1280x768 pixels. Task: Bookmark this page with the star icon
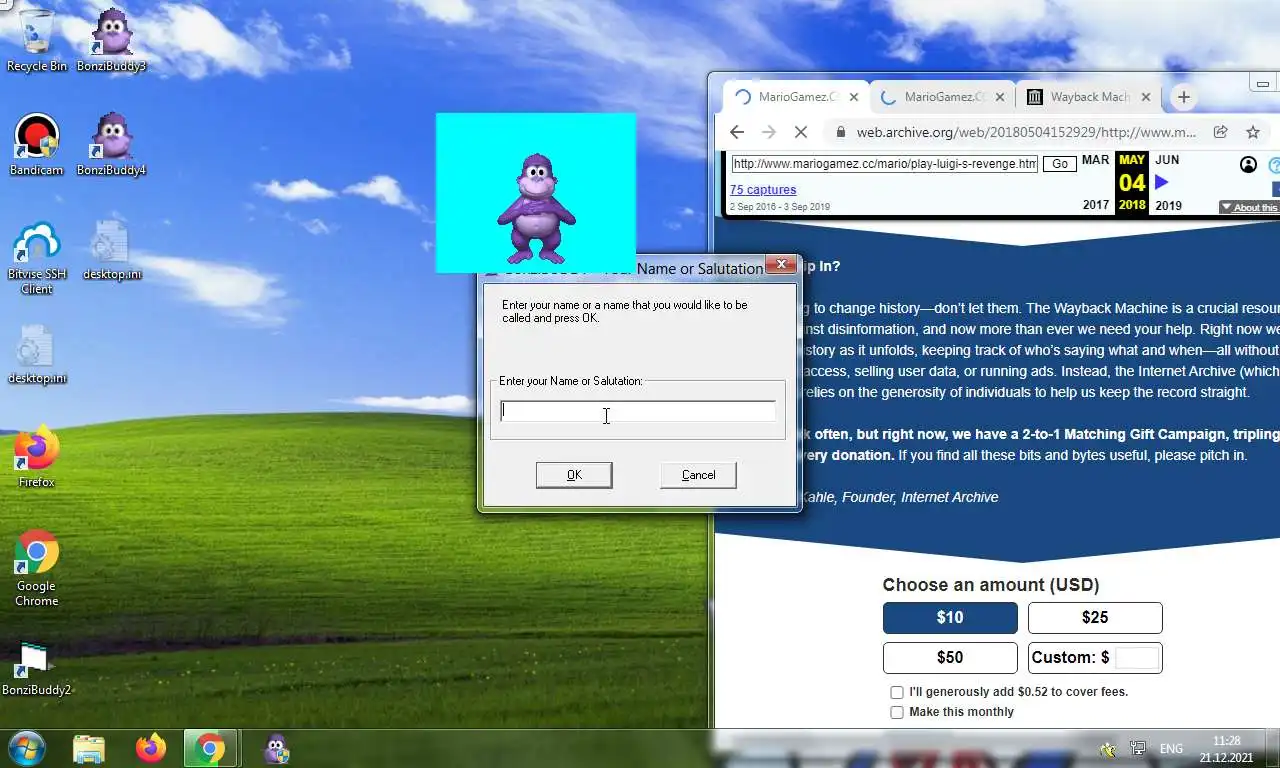[x=1252, y=132]
